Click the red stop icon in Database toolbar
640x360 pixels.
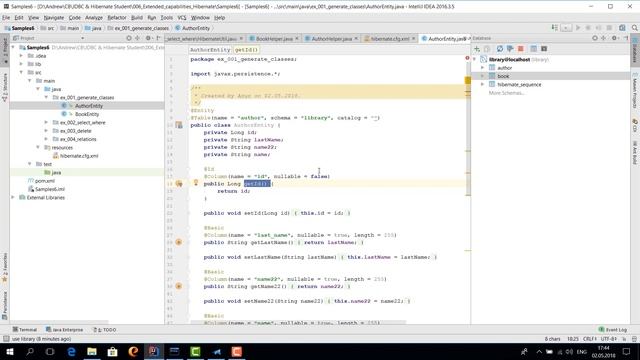(x=521, y=49)
